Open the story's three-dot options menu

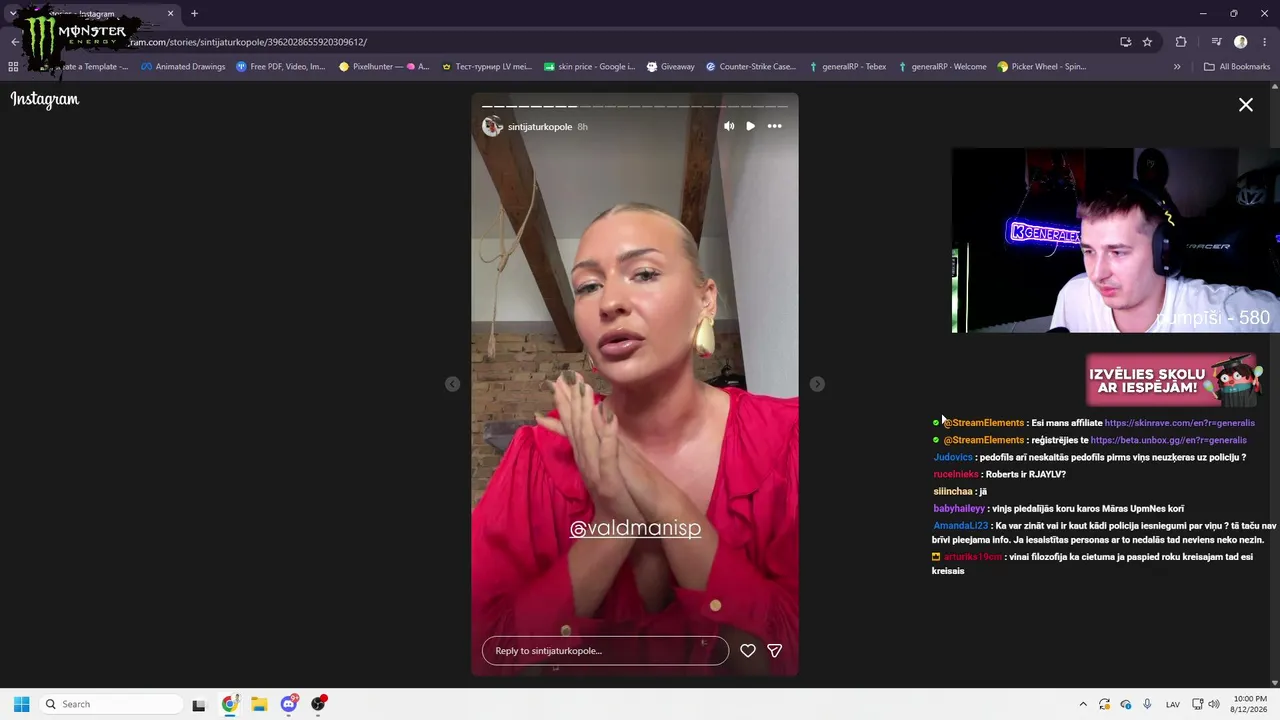pos(774,126)
